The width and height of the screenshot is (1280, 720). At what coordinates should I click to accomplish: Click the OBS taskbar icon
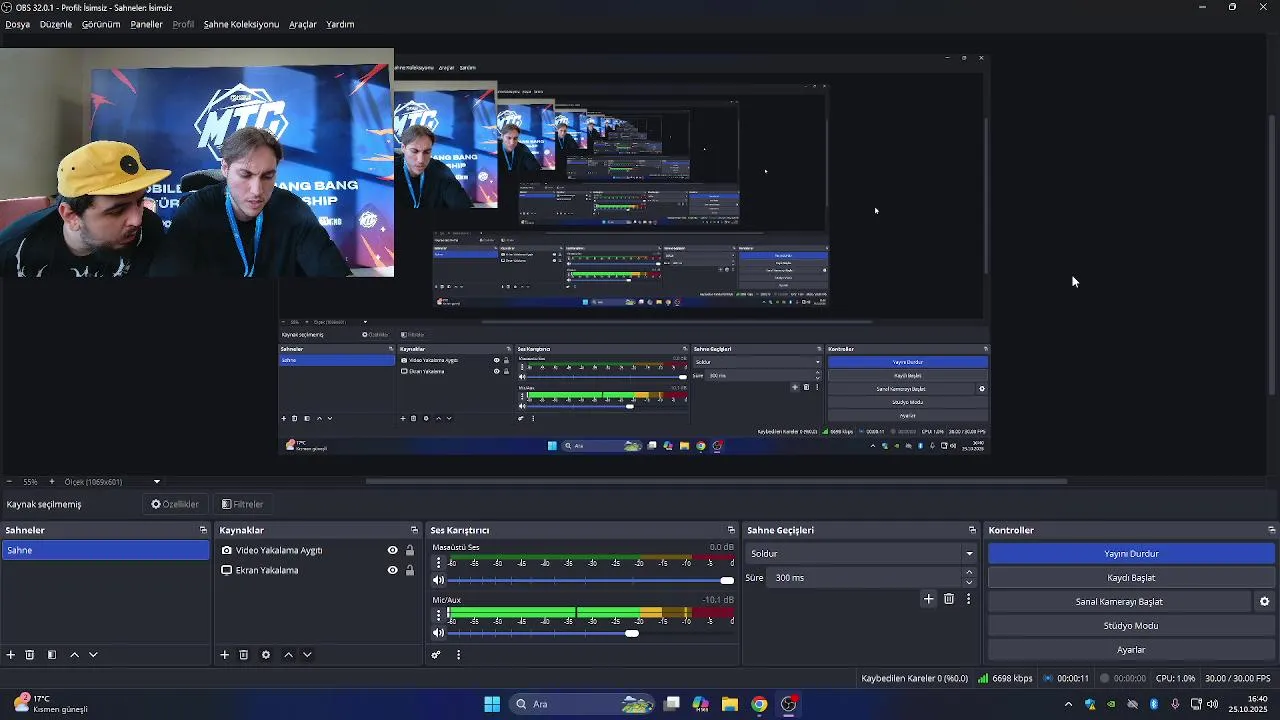(788, 704)
